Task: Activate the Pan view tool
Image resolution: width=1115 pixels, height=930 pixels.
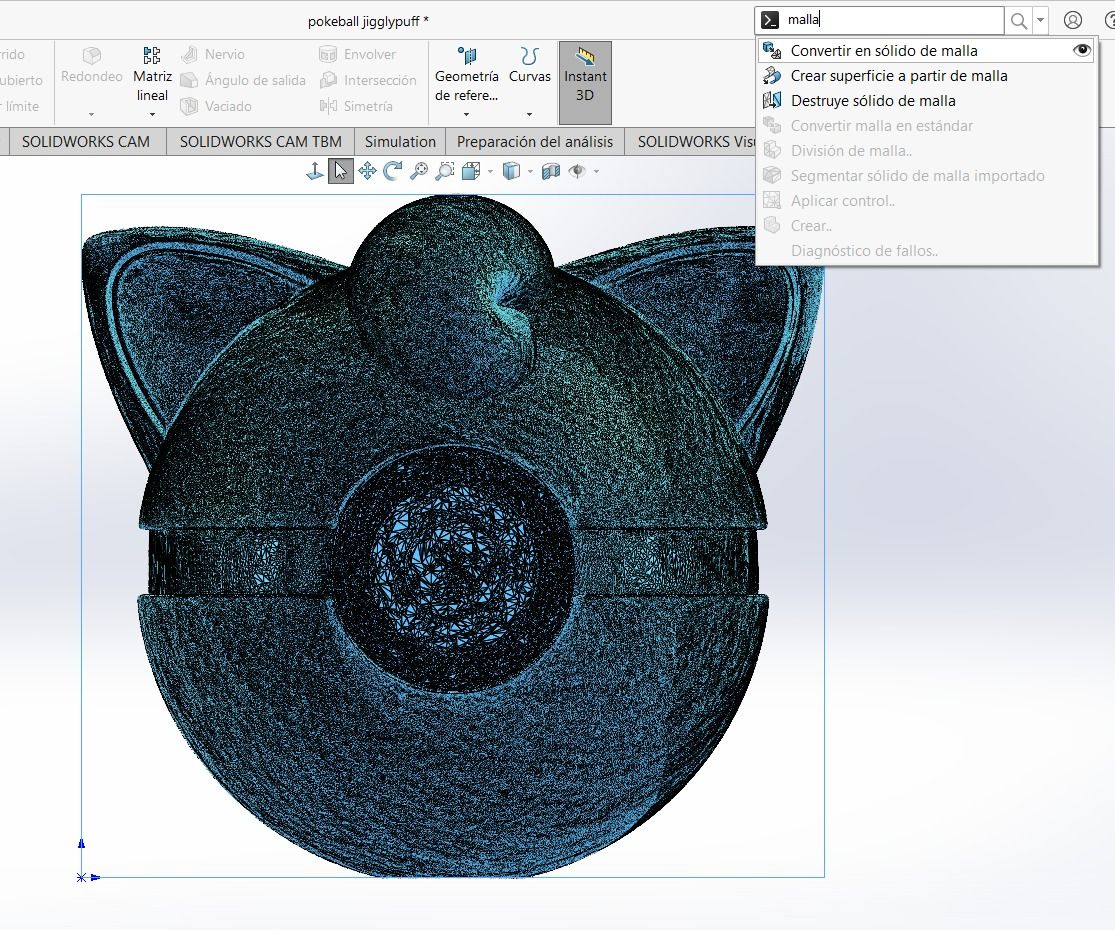Action: [367, 171]
